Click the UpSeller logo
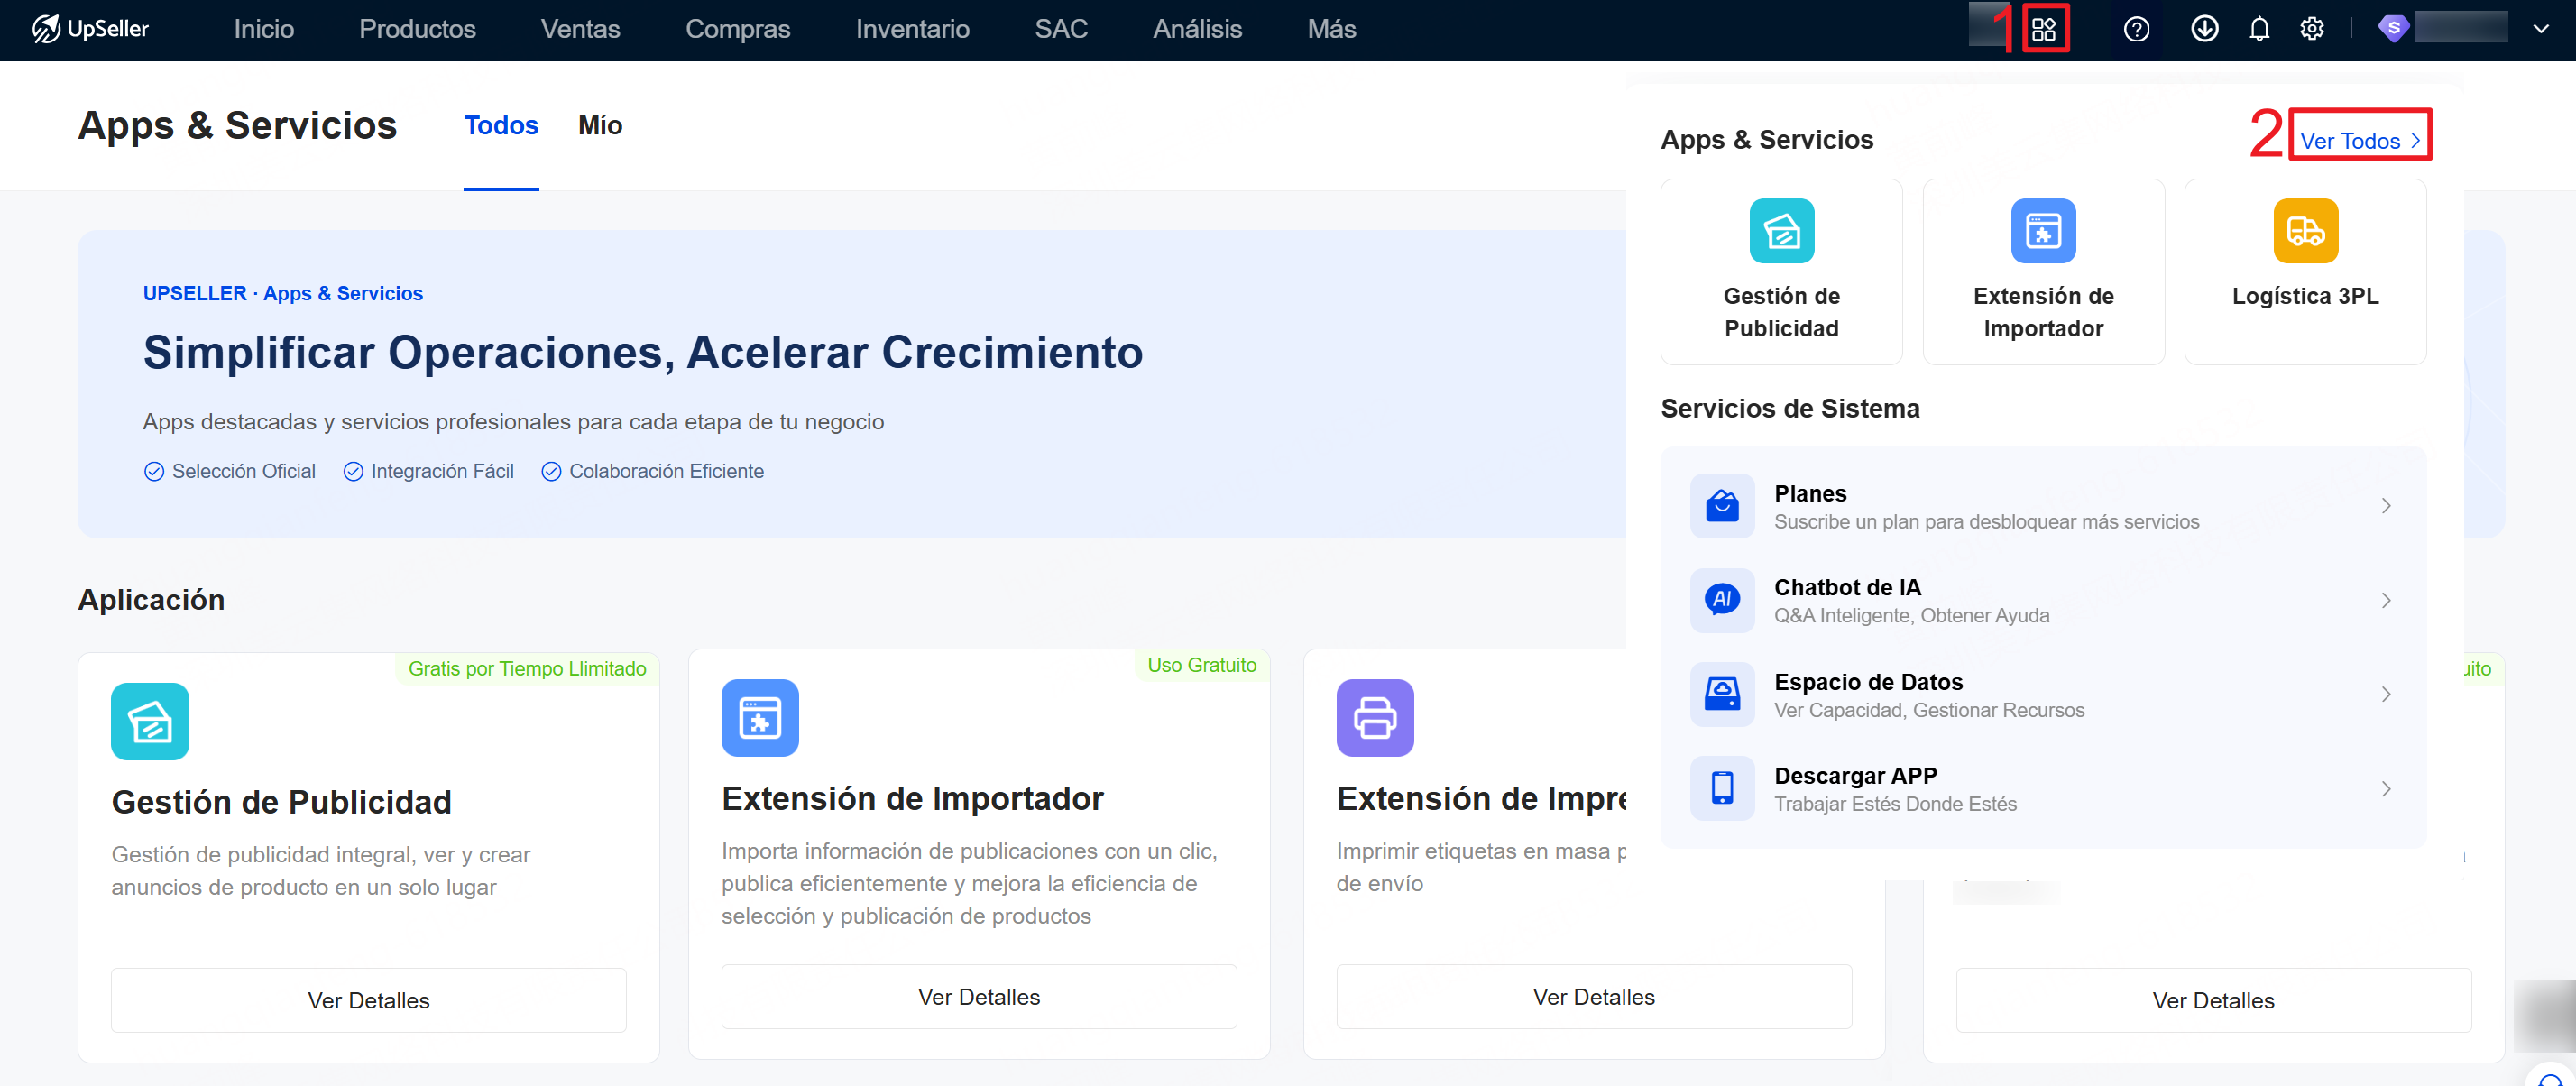The image size is (2576, 1086). pos(90,29)
